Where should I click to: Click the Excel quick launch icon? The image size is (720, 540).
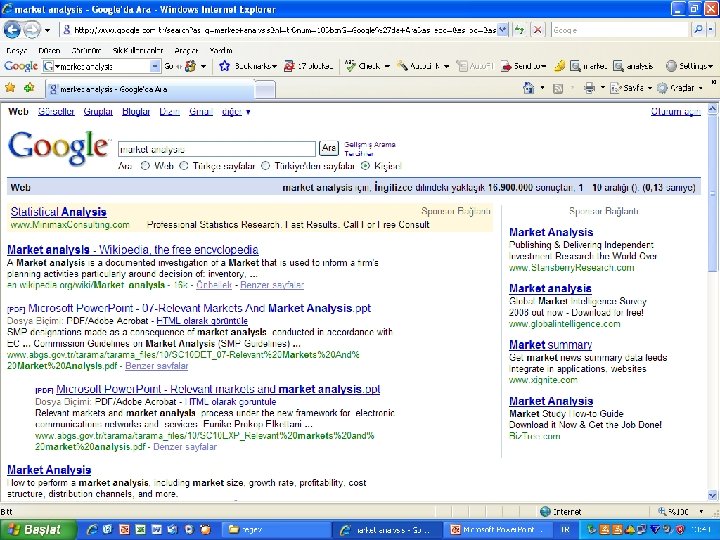[140, 530]
